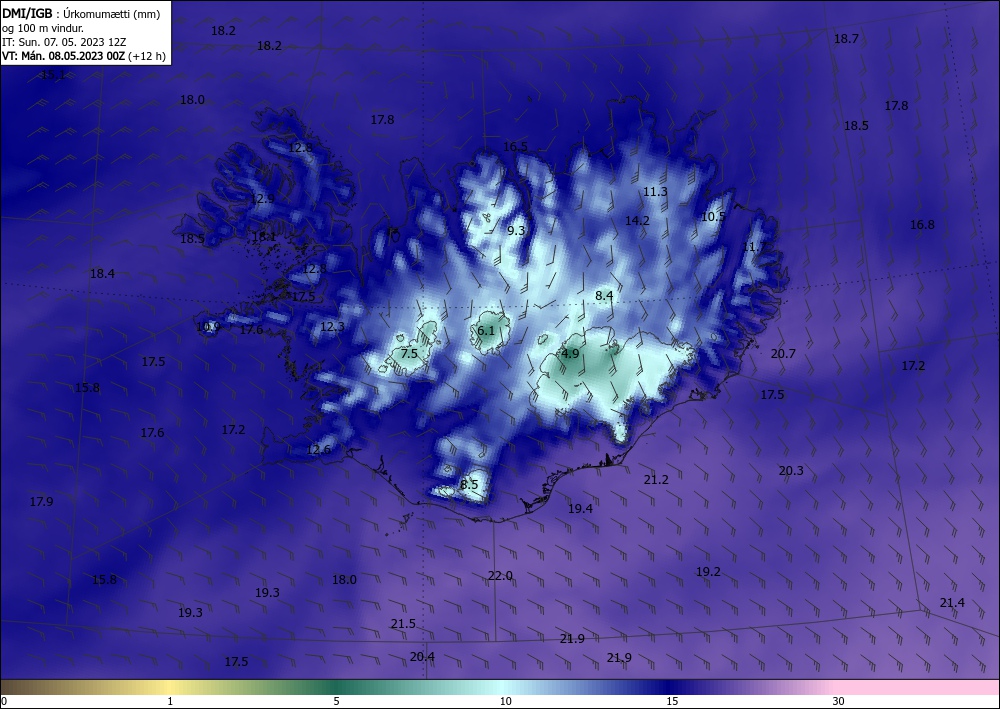The image size is (1000, 709).
Task: Click the 20.3 value label
Action: (x=791, y=471)
